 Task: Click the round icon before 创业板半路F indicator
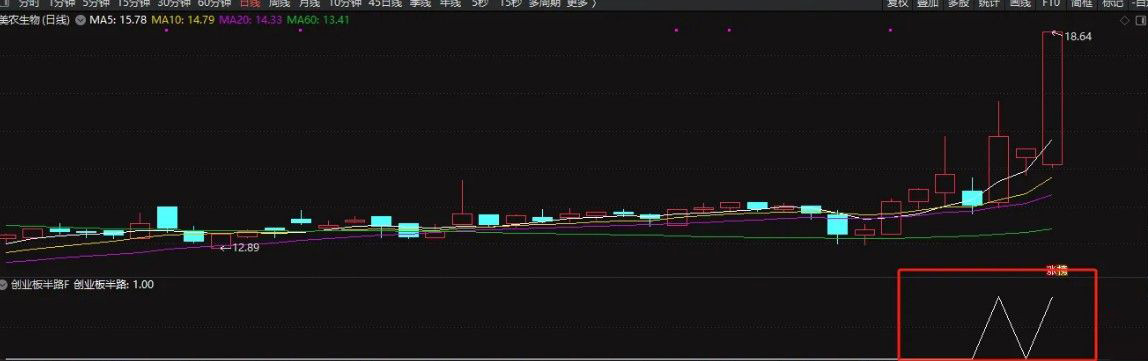3,284
